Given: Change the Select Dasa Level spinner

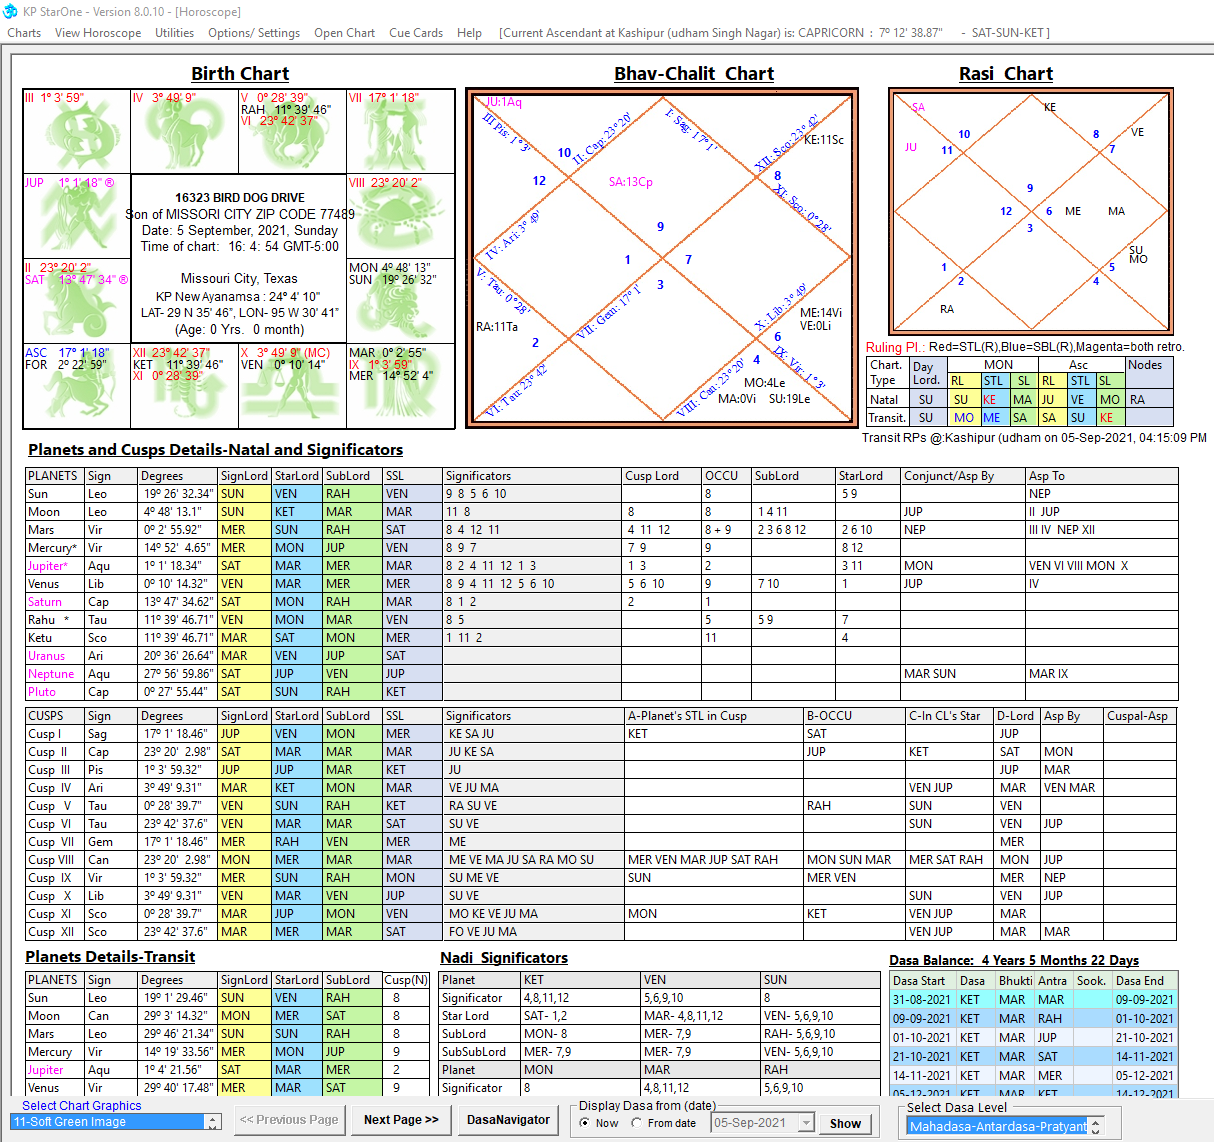Looking at the screenshot, I should coord(1096,1126).
